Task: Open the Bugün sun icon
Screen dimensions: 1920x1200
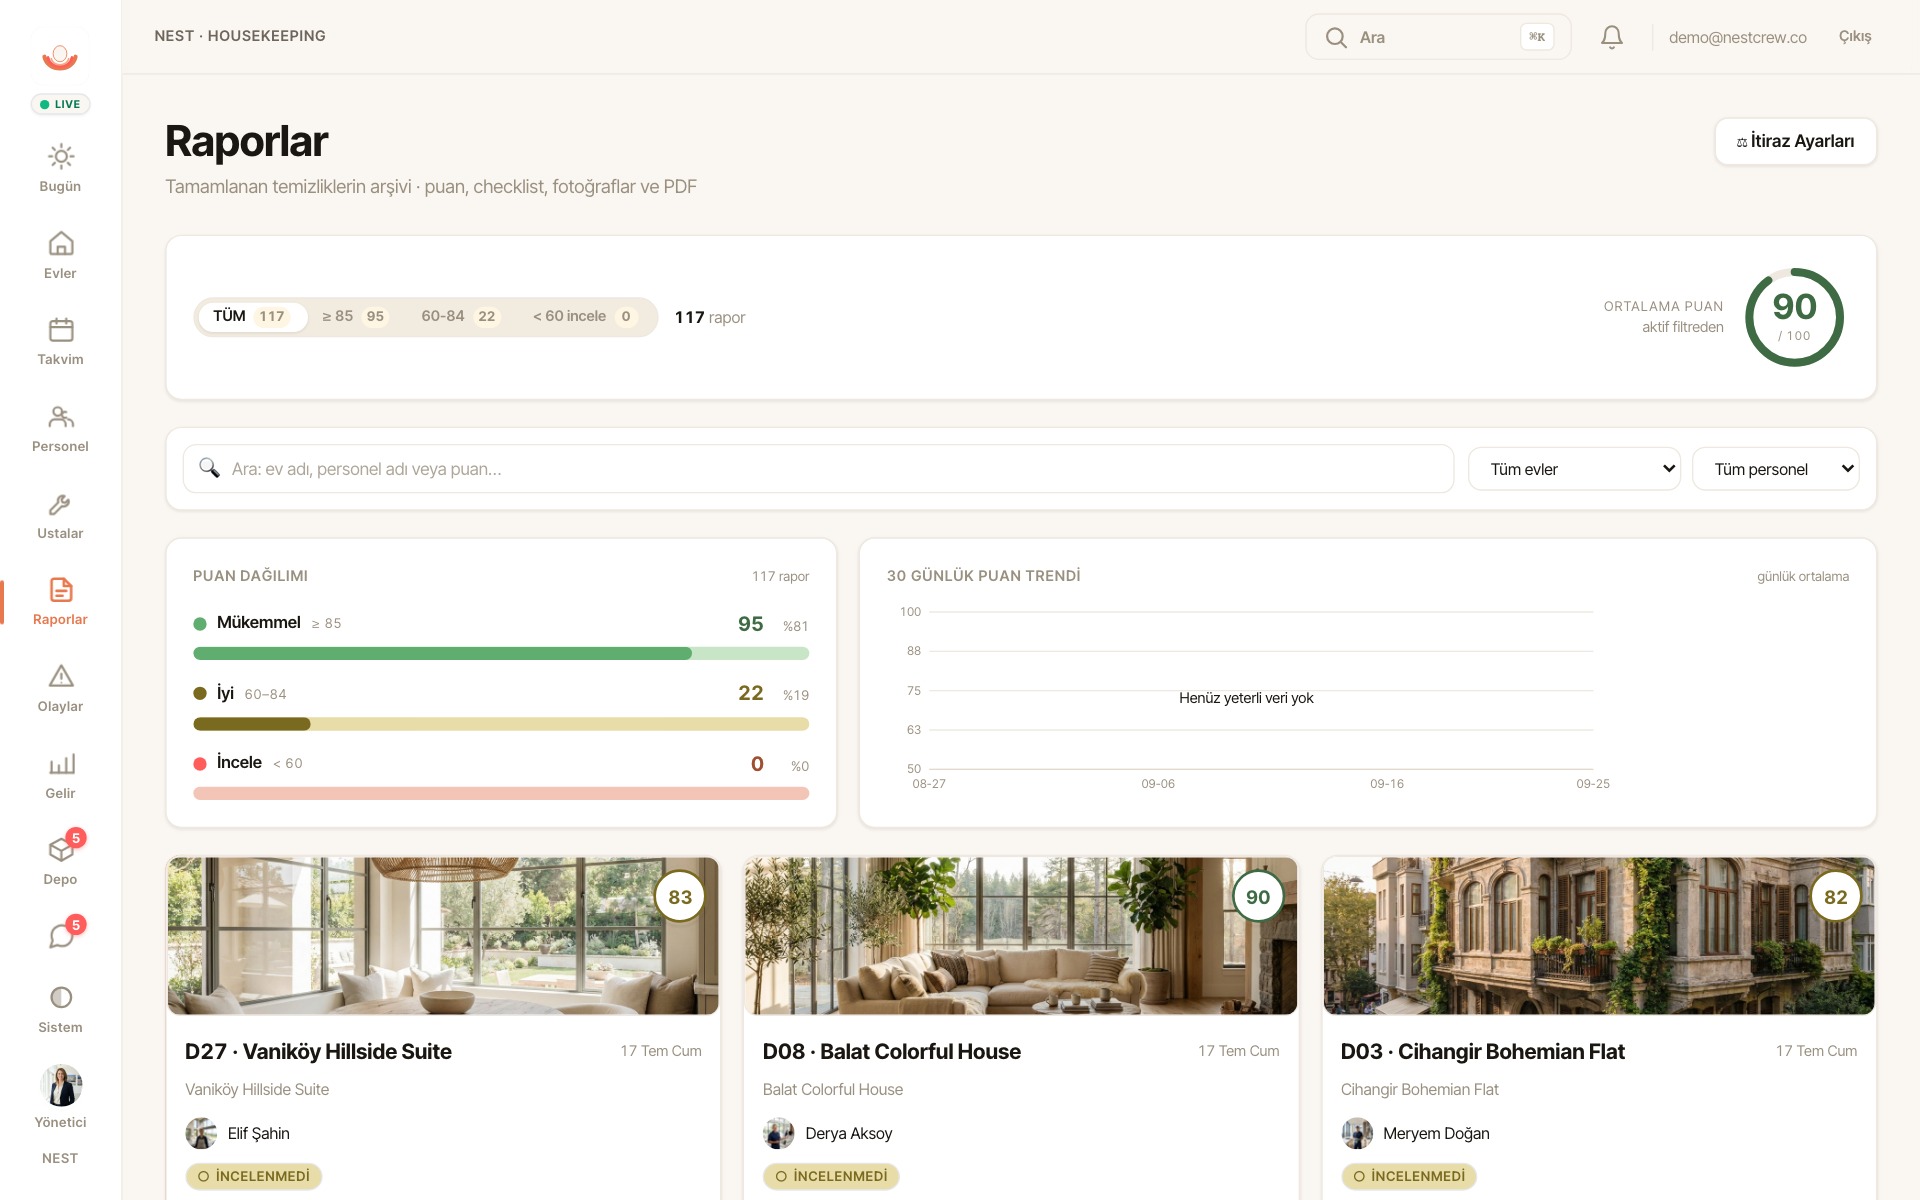Action: (61, 157)
